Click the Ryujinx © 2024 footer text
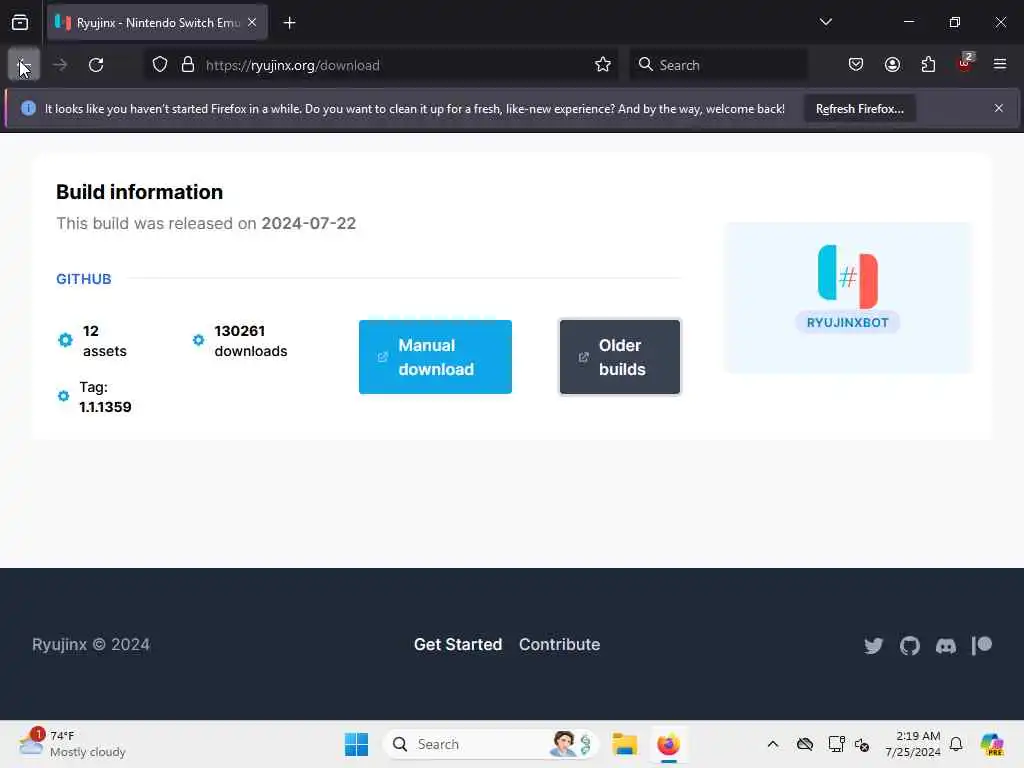This screenshot has height=768, width=1024. (91, 645)
